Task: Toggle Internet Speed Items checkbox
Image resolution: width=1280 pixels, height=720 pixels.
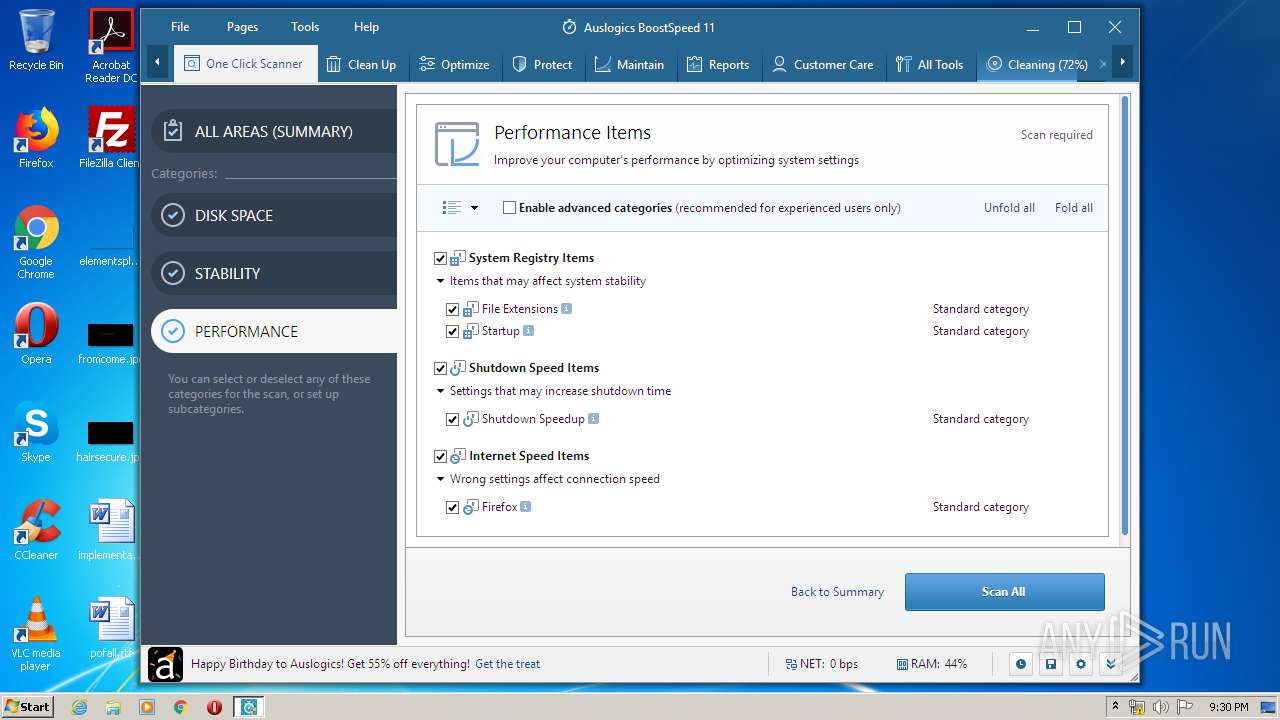Action: pos(440,456)
